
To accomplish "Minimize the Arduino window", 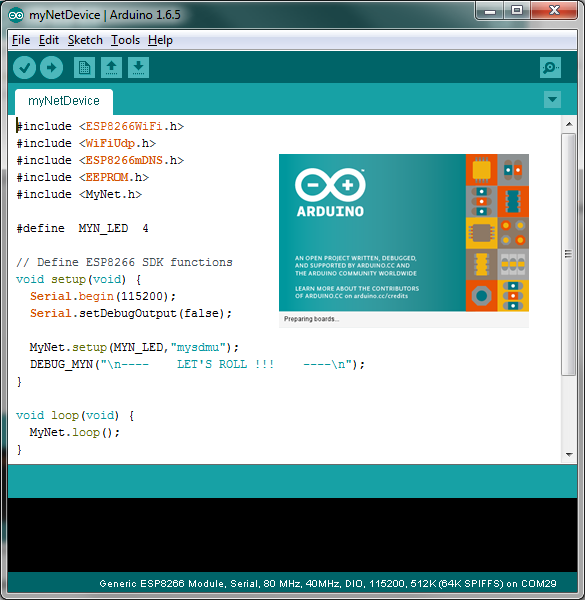I will point(490,11).
